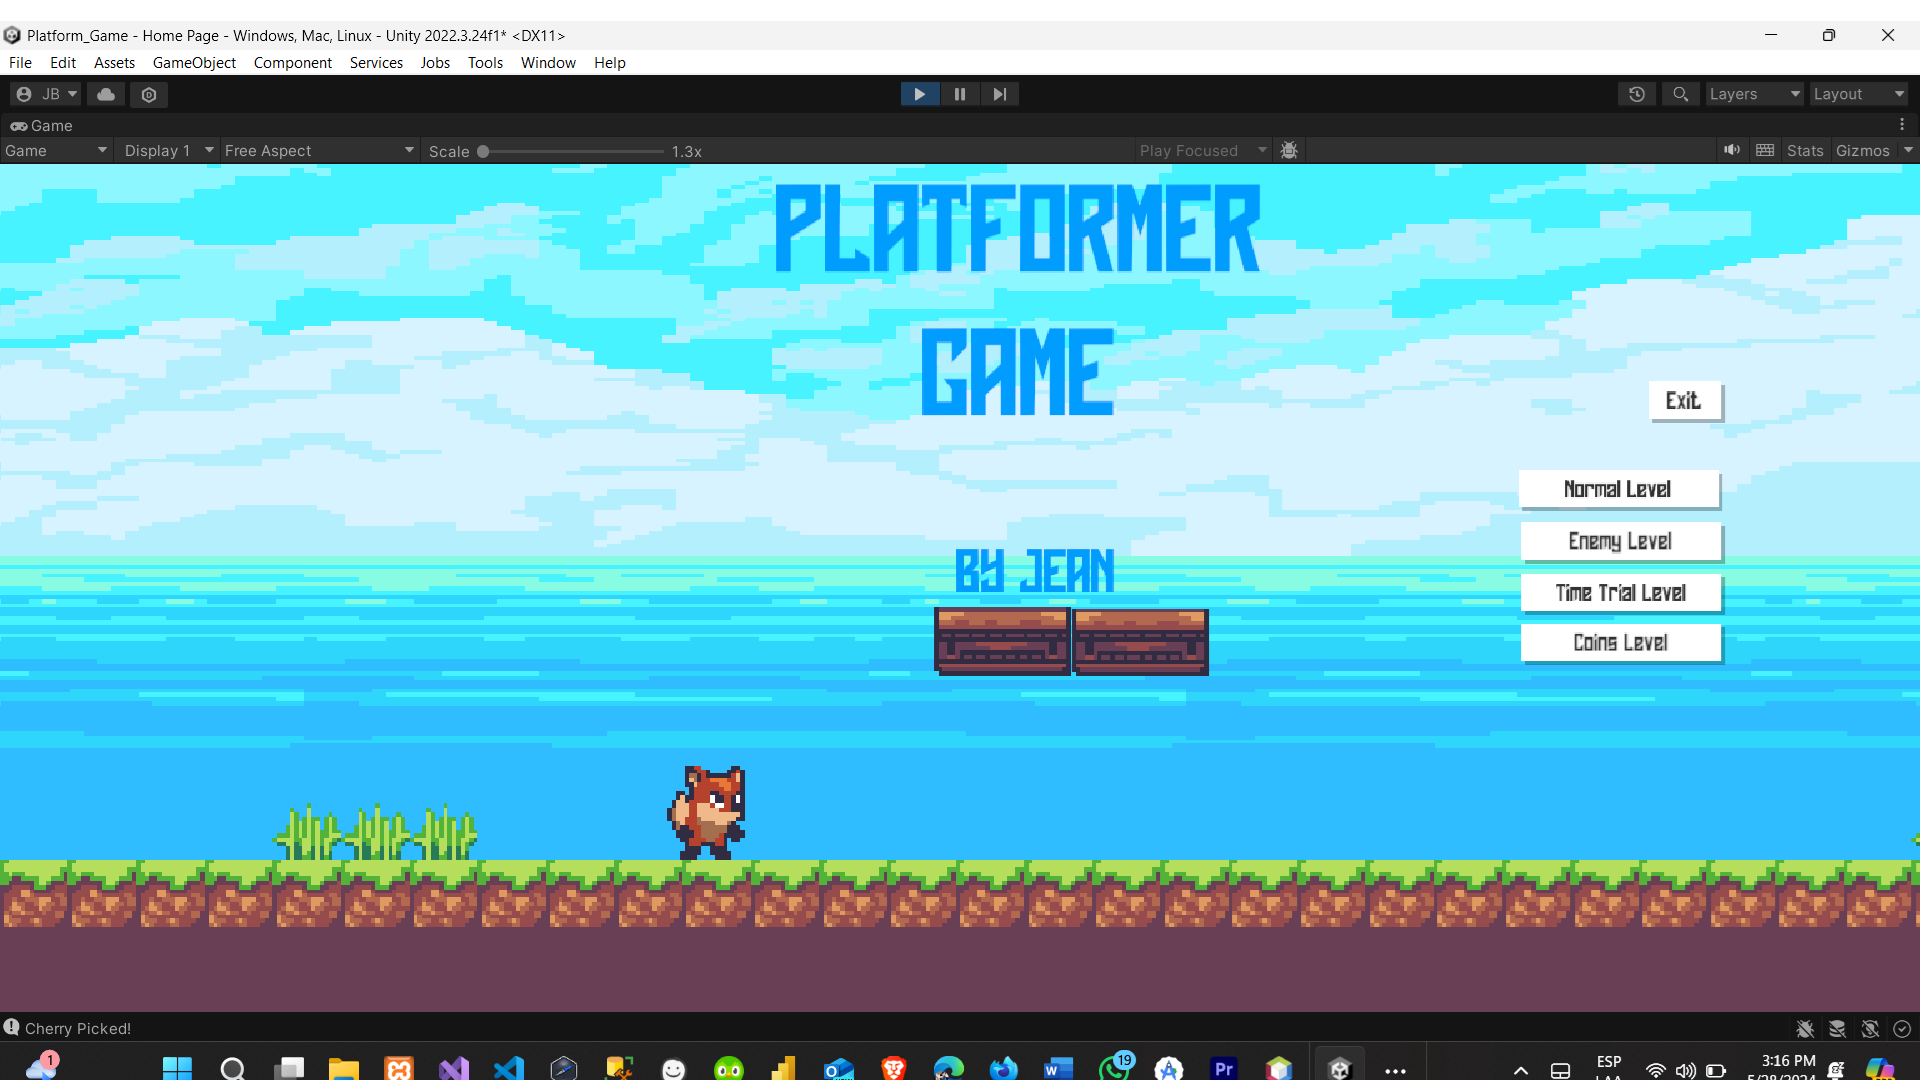The image size is (1920, 1080).
Task: Toggle the Frame Debugger bug icon
Action: tap(1289, 150)
